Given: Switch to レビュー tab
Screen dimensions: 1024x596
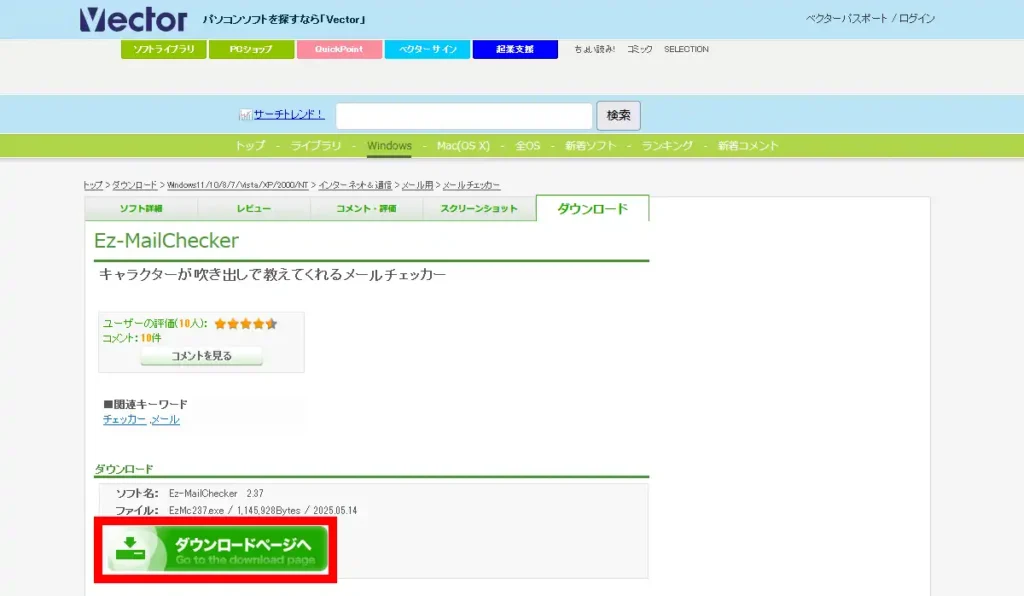Looking at the screenshot, I should tap(254, 209).
